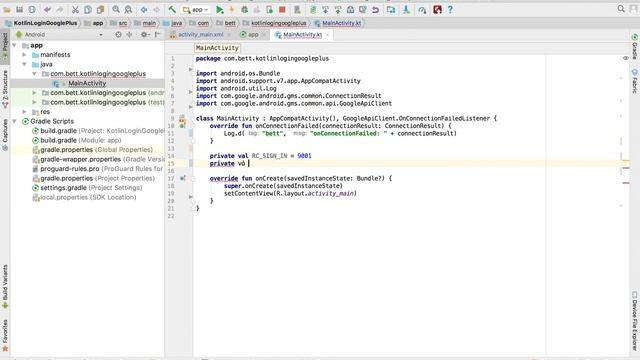Click the Replace icon in toolbar
The image size is (640, 360).
128,9
